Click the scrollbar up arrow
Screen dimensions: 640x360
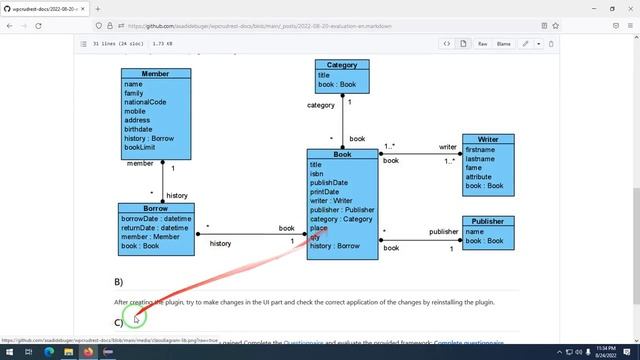(636, 38)
